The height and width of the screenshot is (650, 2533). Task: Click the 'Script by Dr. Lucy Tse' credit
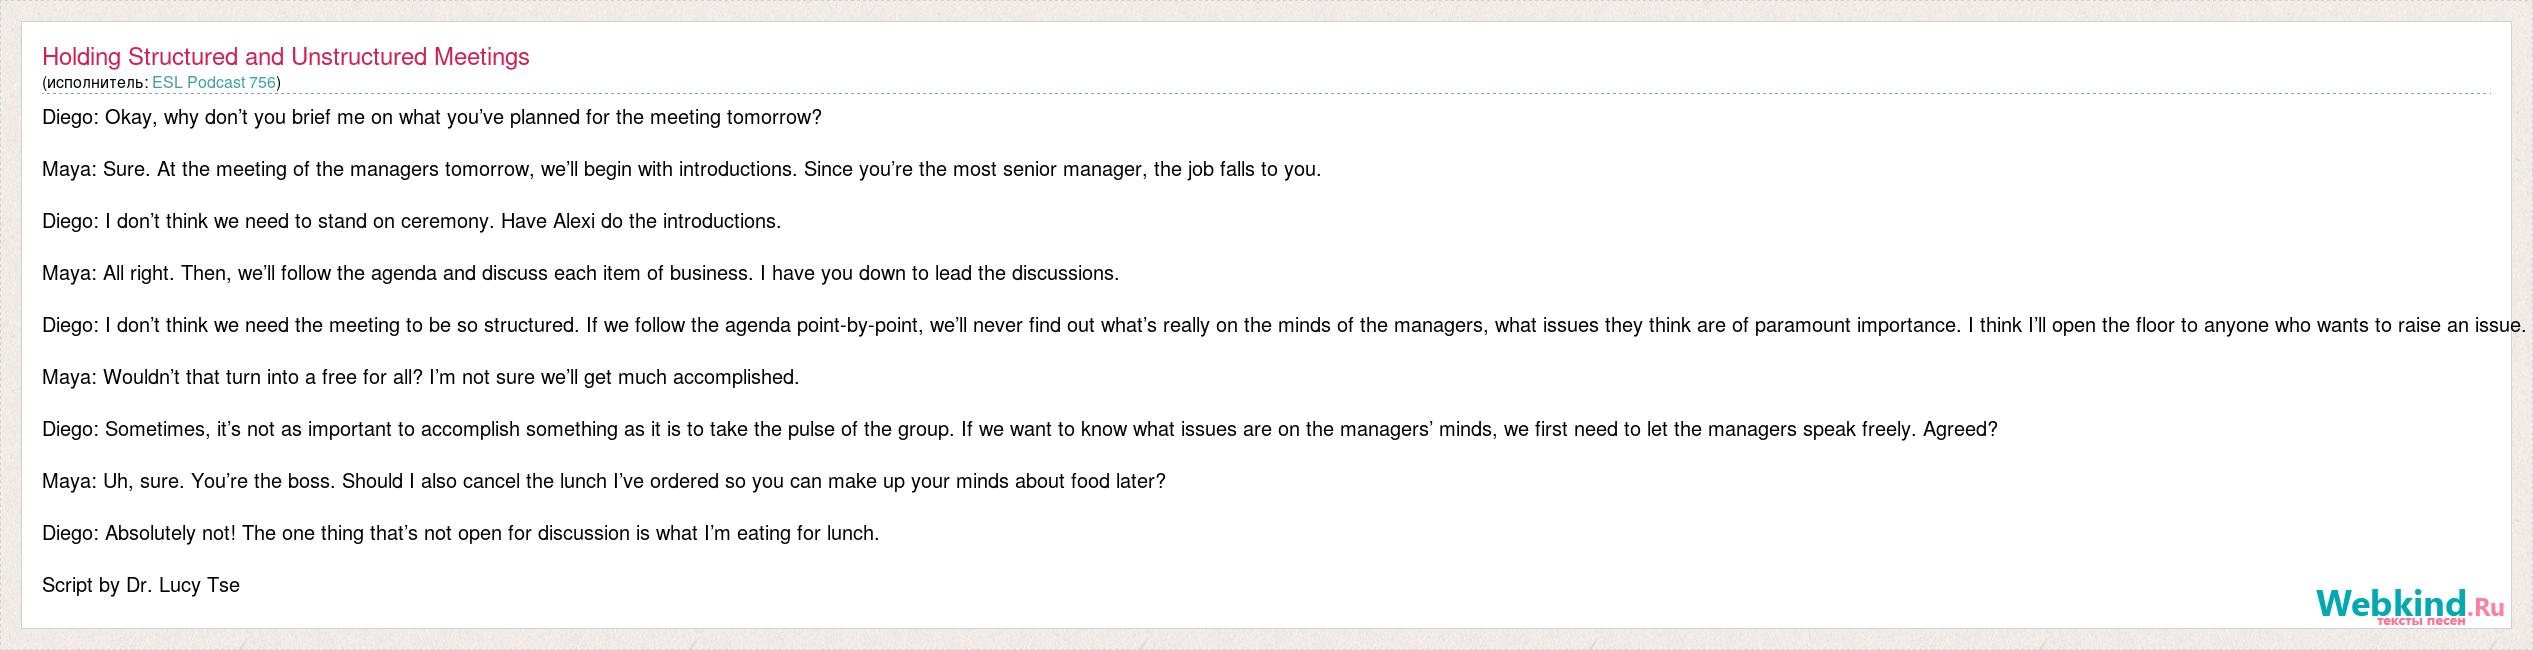(x=141, y=585)
